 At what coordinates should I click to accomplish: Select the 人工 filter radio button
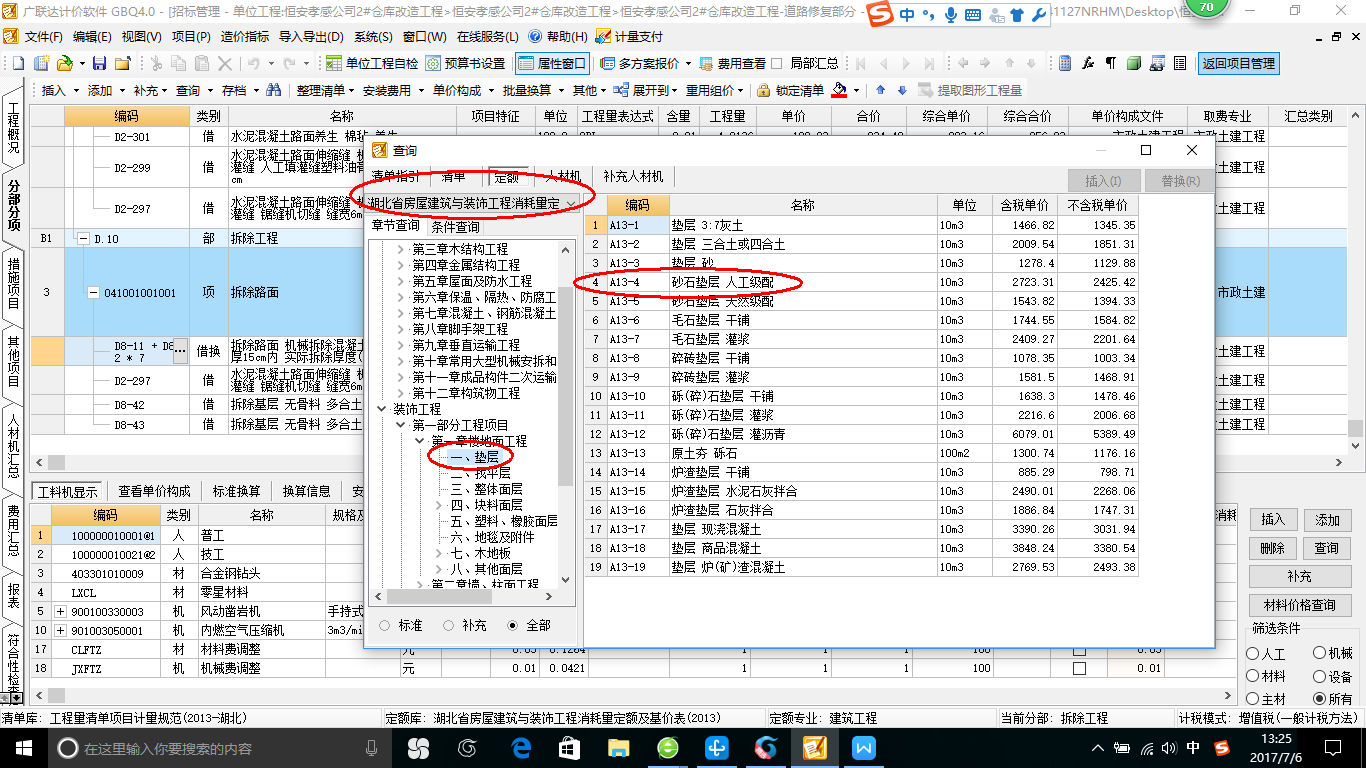(x=1253, y=653)
